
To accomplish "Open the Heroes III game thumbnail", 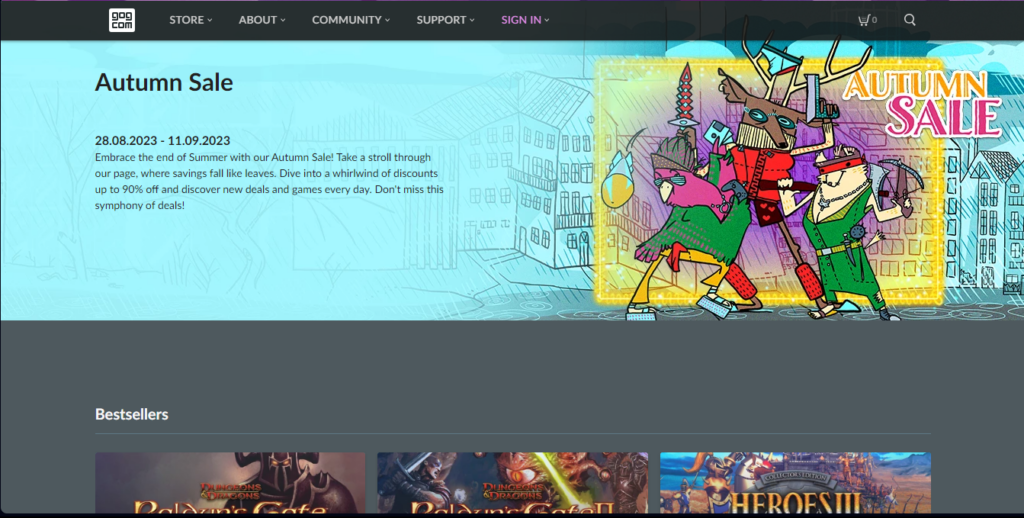I will coord(795,483).
